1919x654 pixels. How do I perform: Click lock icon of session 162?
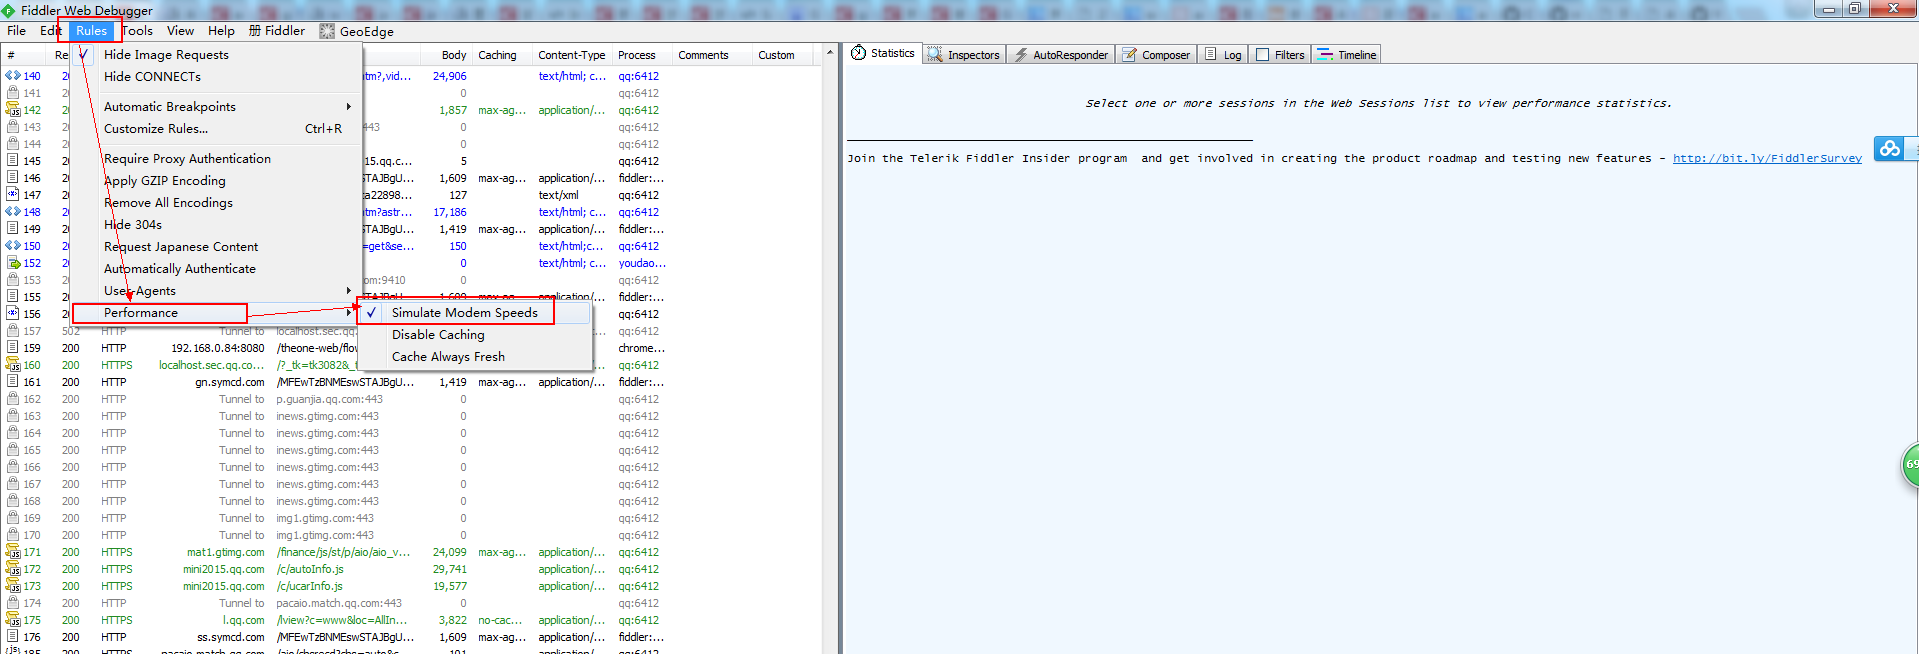tap(13, 399)
